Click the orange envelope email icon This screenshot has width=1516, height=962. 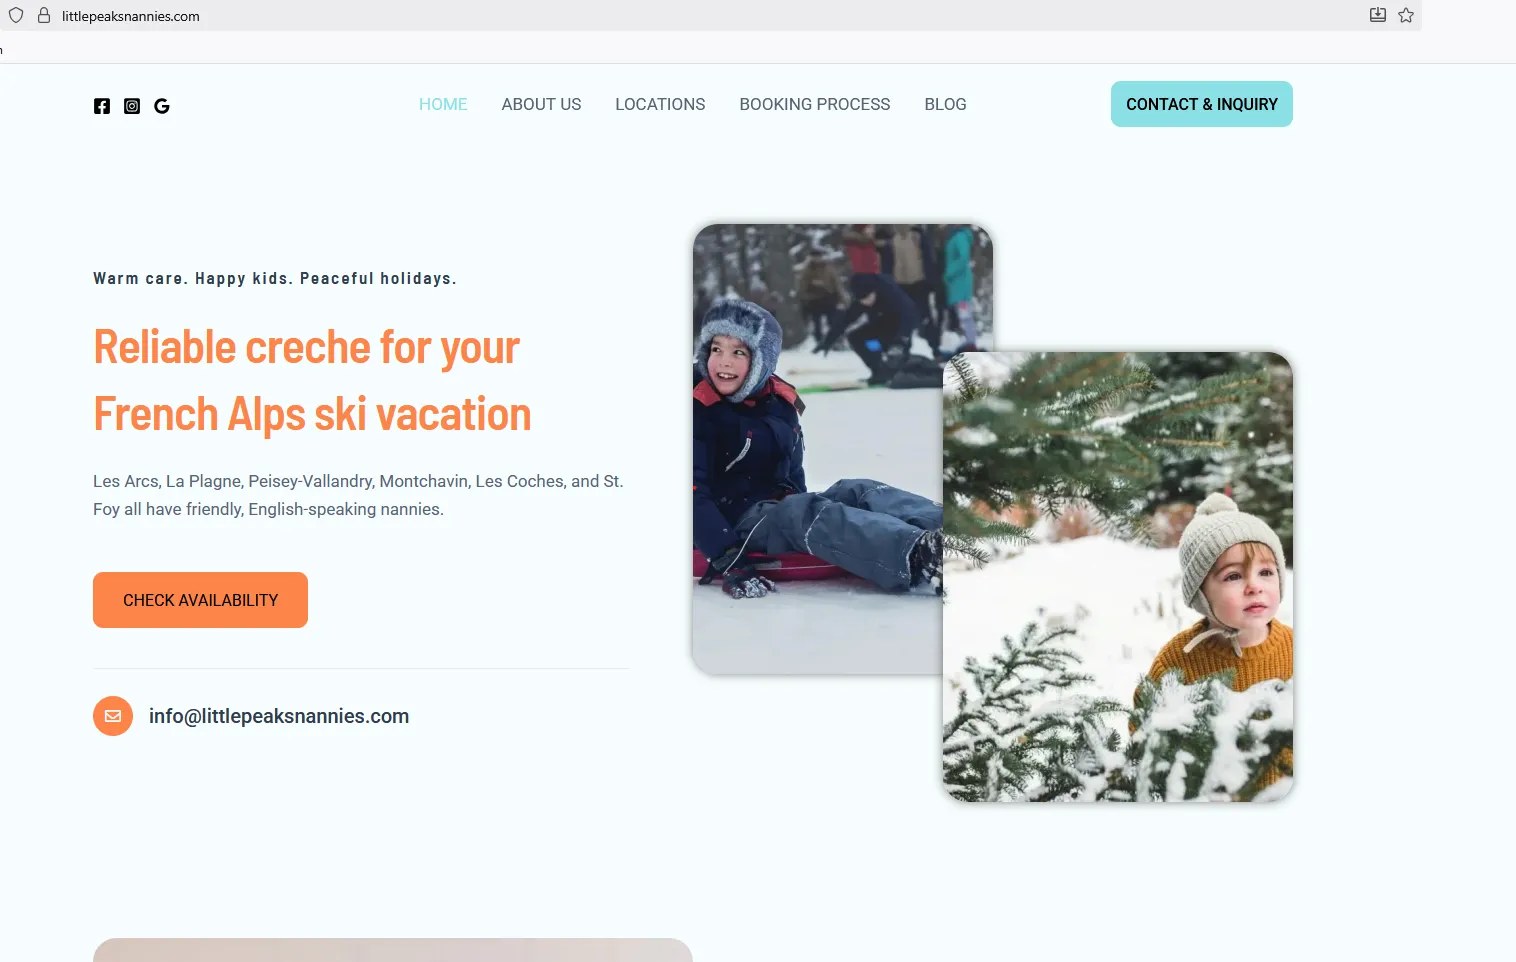tap(113, 716)
